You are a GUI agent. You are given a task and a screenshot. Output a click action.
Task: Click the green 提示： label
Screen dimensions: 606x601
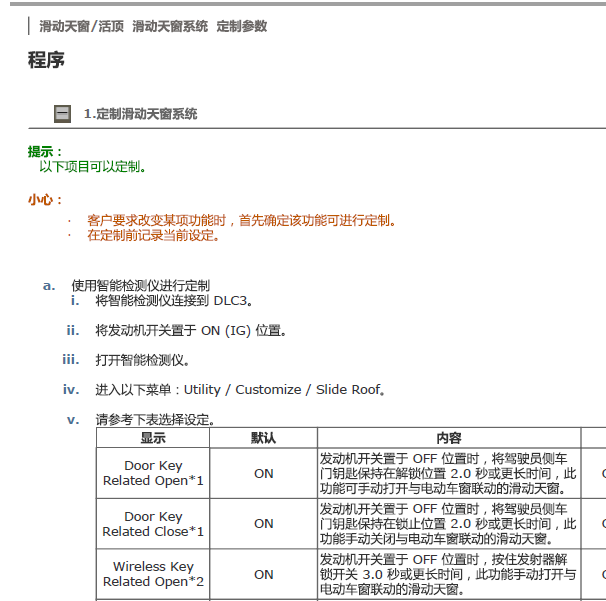click(x=45, y=152)
